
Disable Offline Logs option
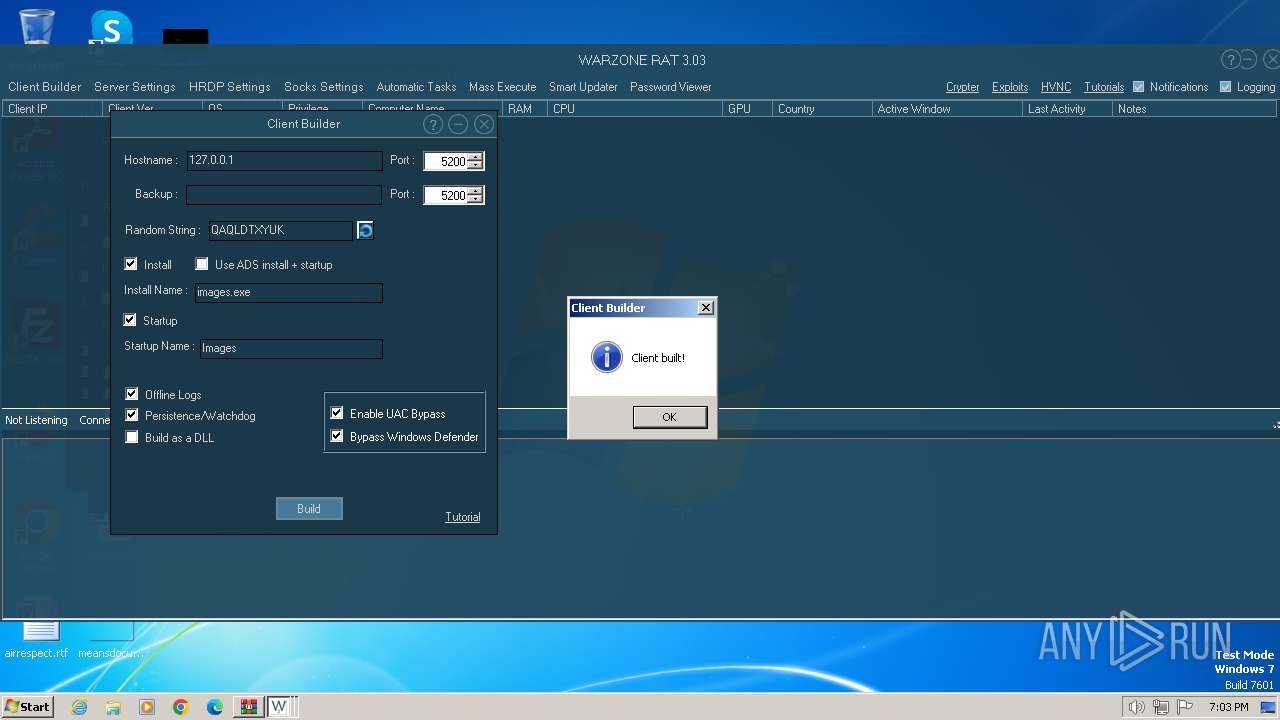[132, 394]
